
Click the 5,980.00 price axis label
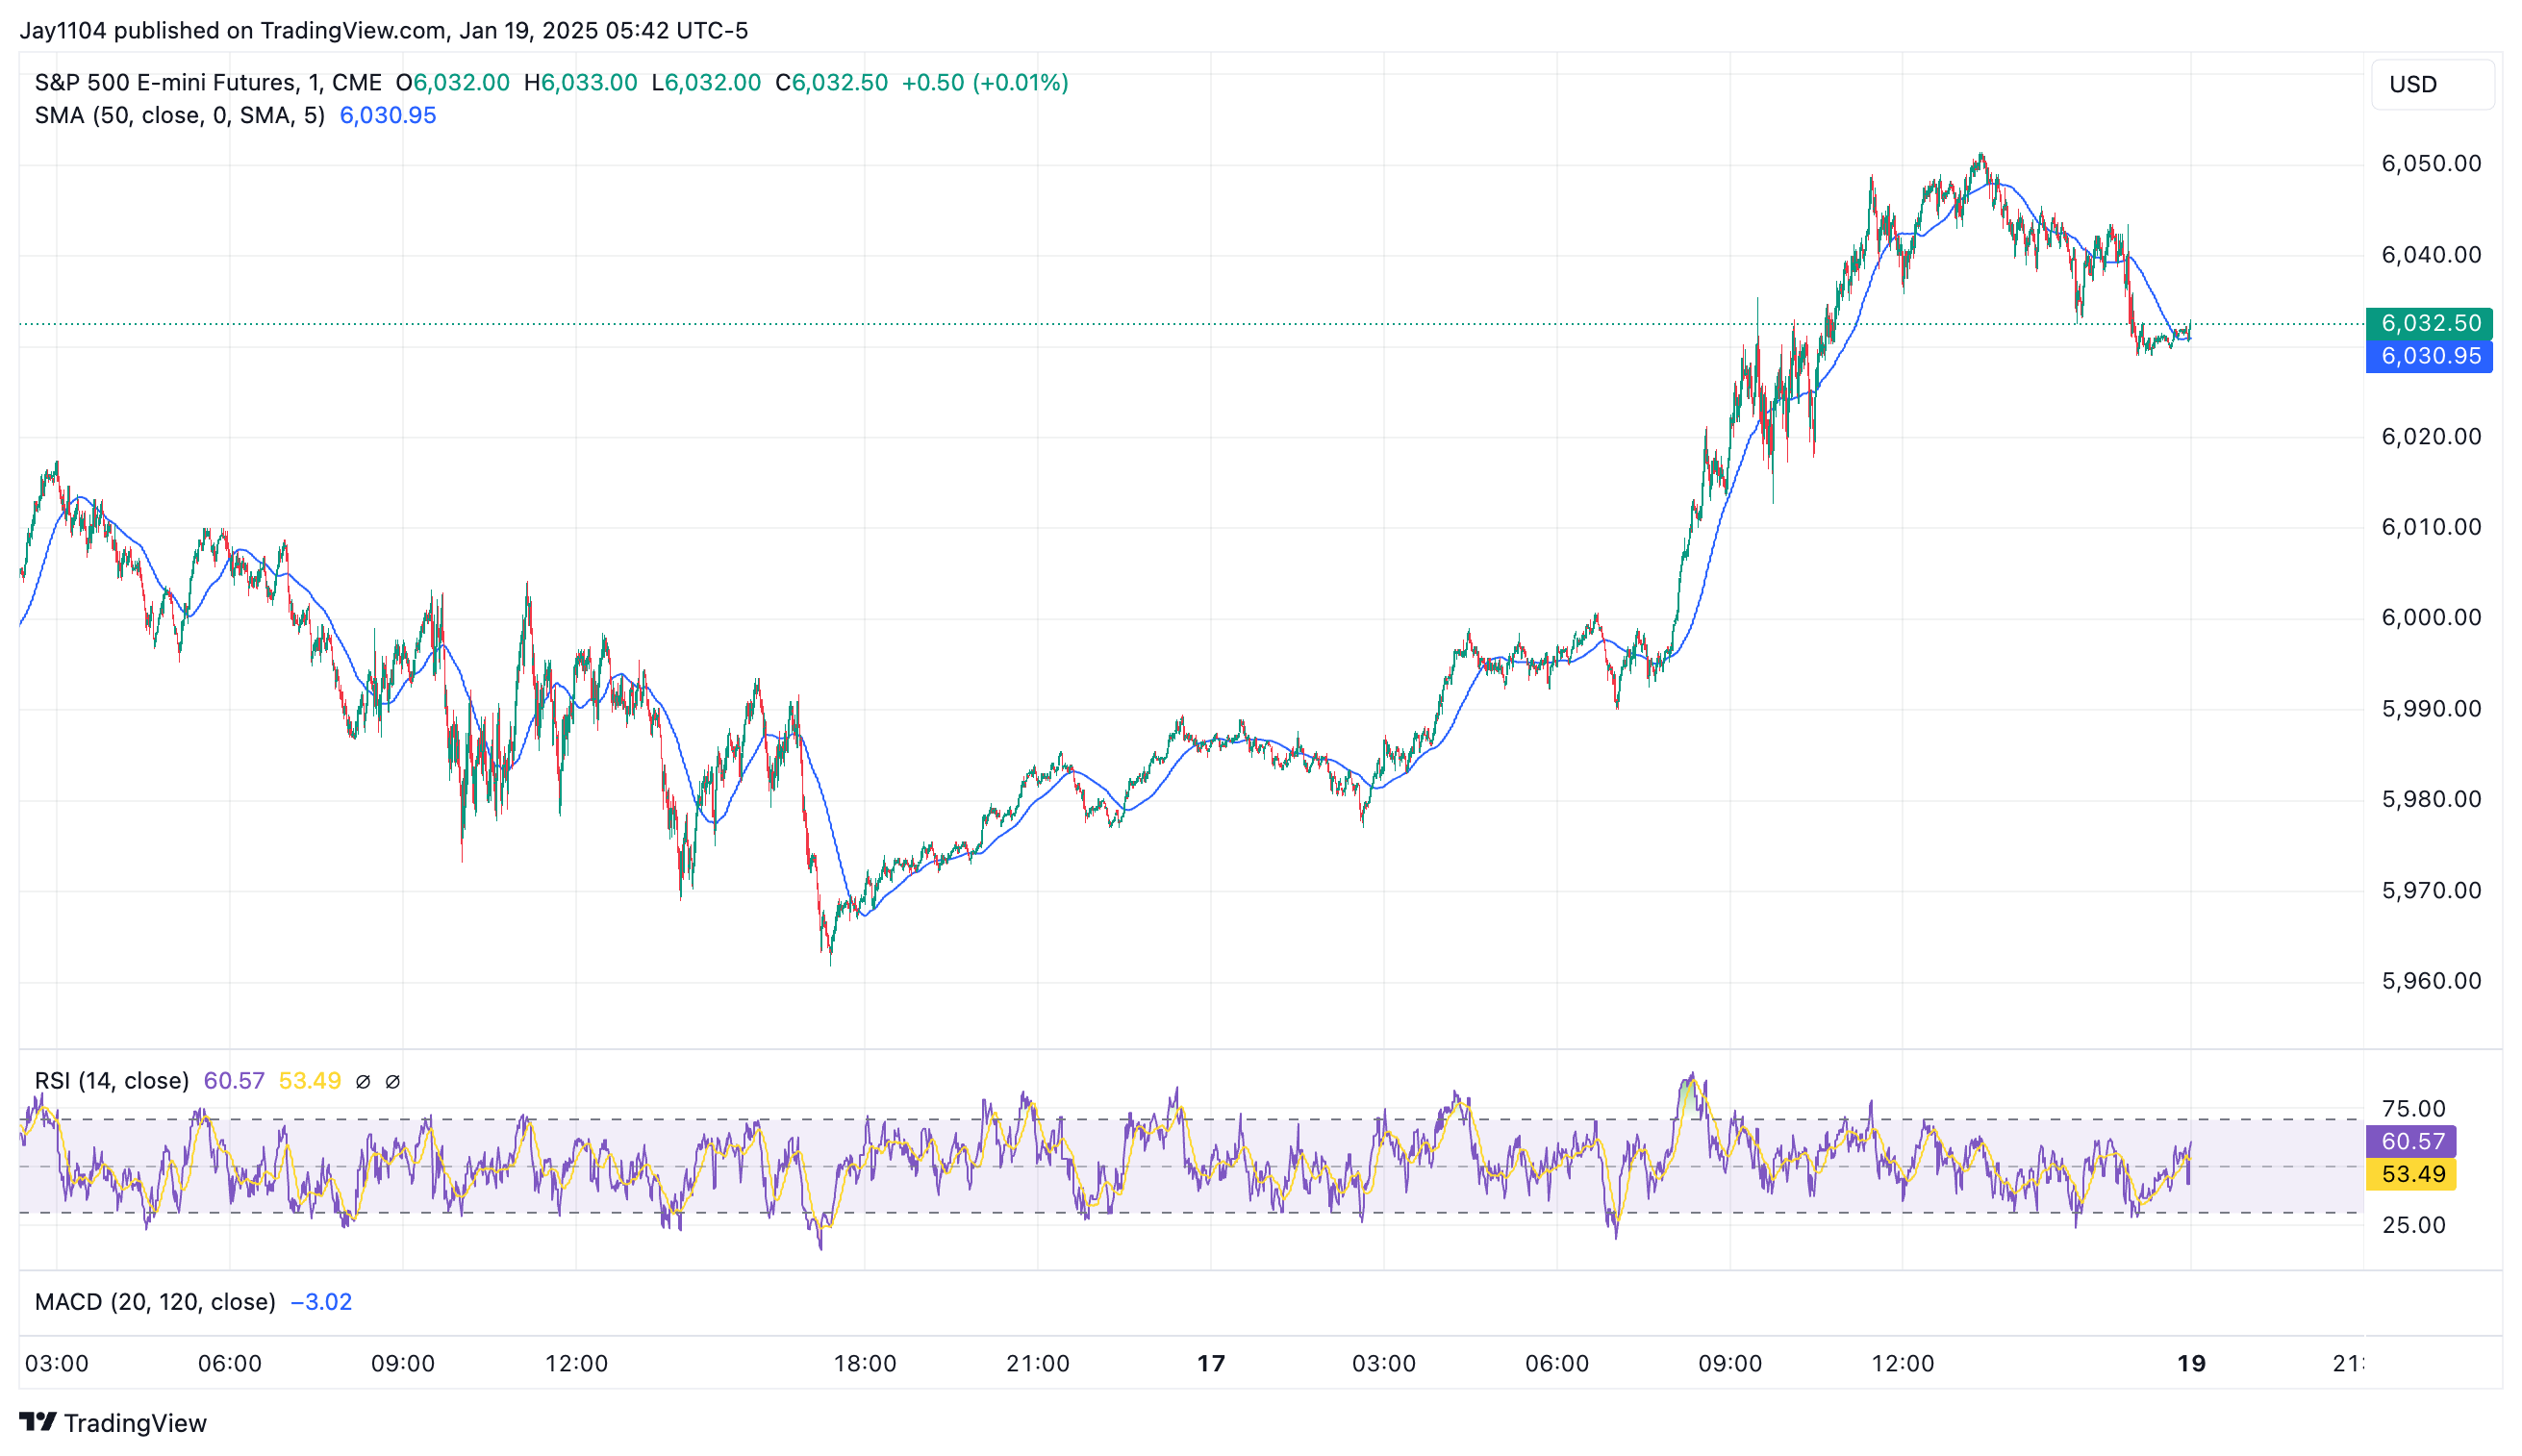click(2431, 799)
